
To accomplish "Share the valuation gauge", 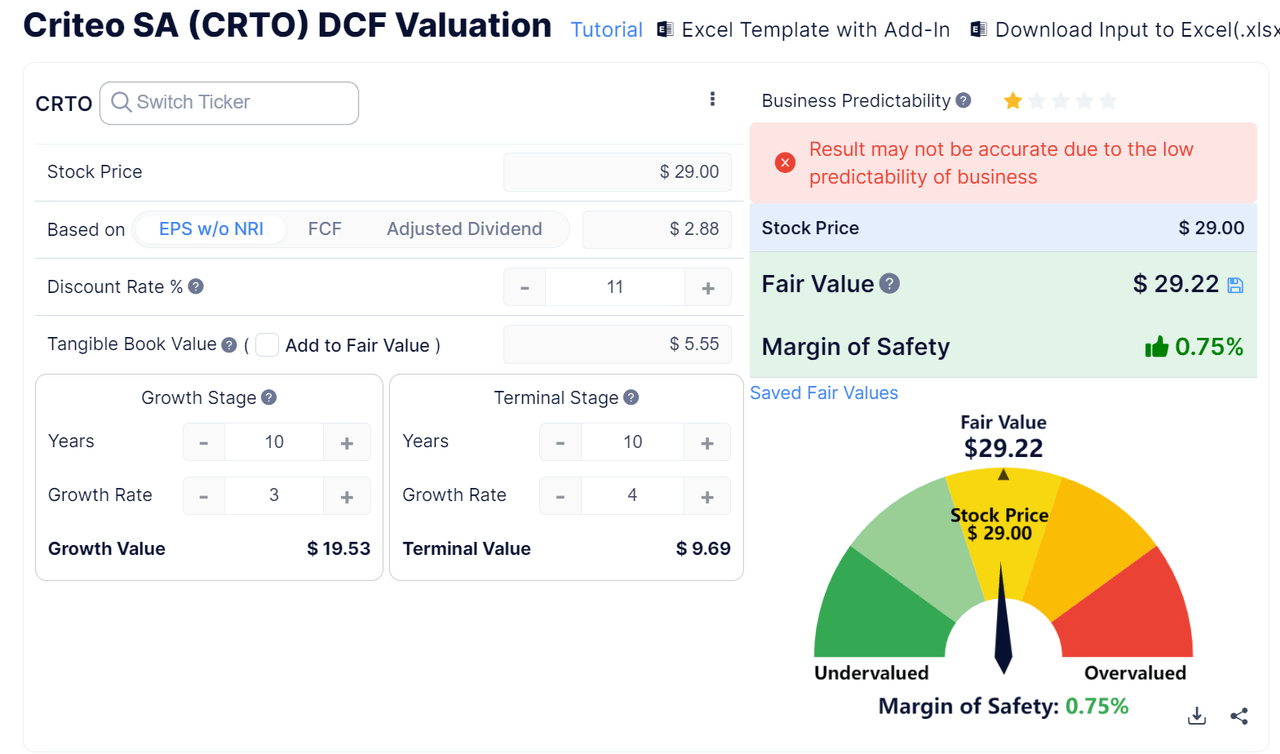I will [x=1239, y=716].
